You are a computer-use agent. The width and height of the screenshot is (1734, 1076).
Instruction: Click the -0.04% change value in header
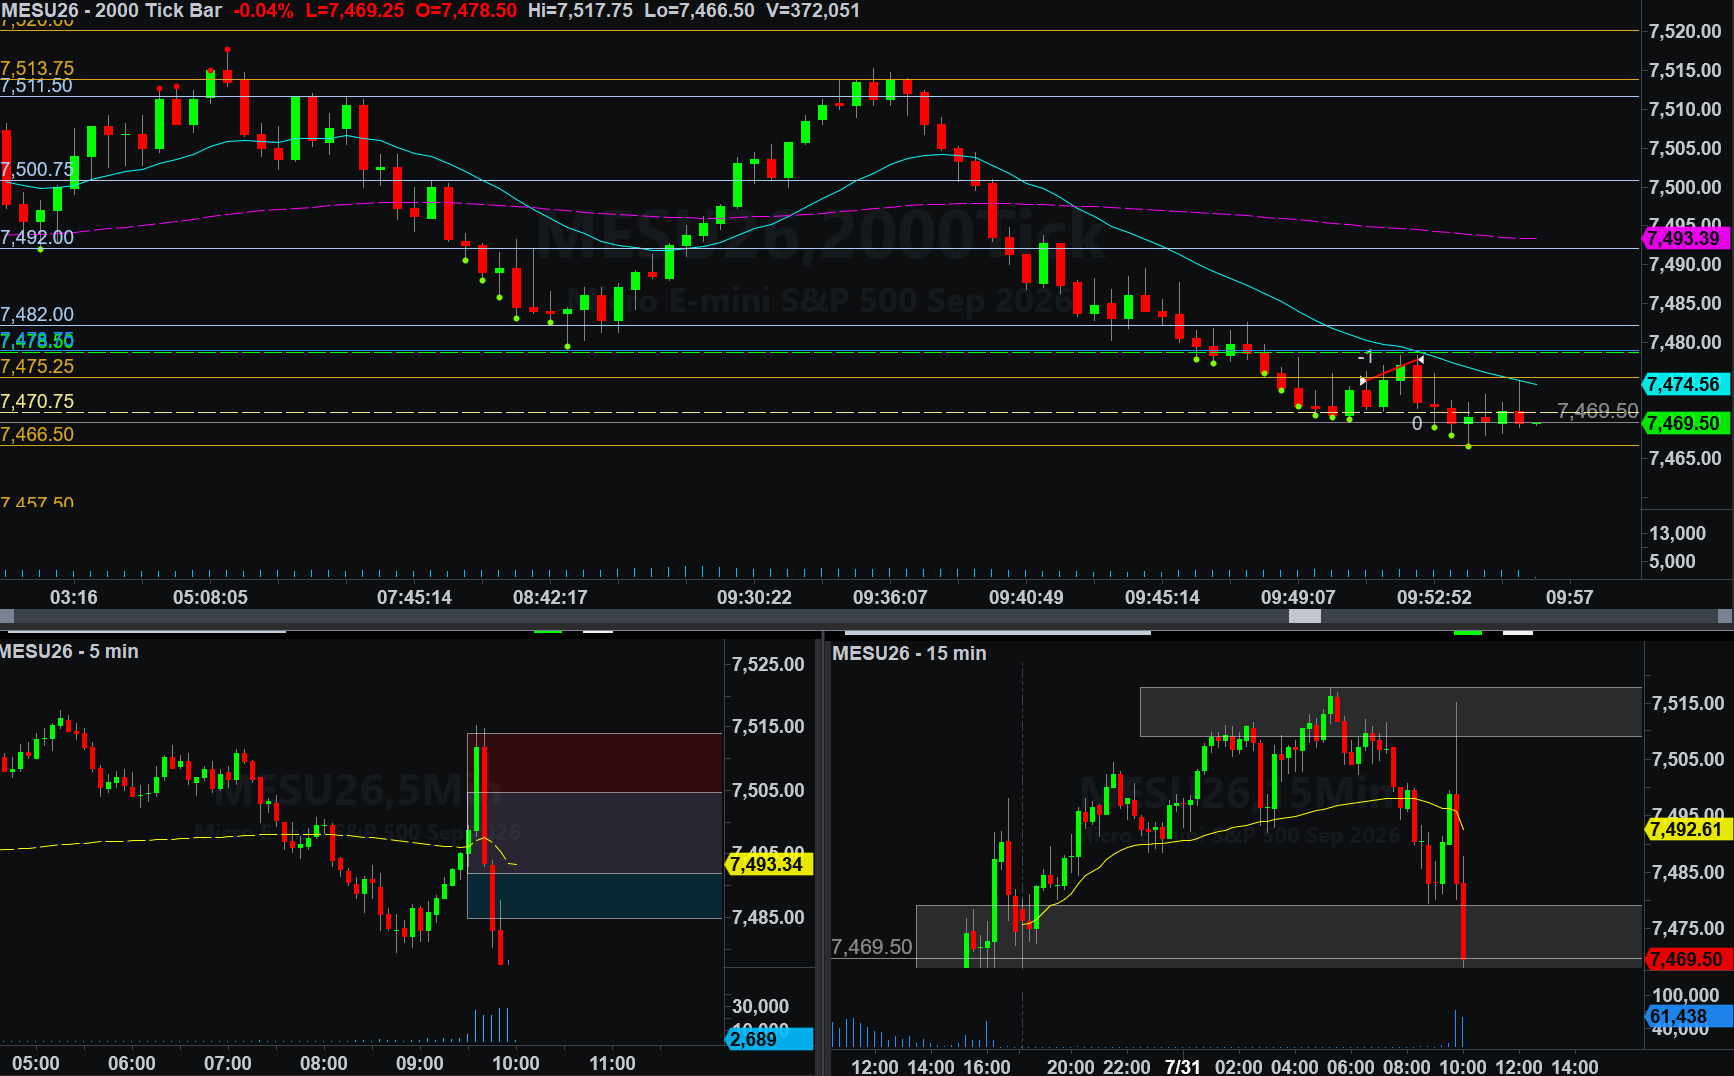click(x=263, y=11)
